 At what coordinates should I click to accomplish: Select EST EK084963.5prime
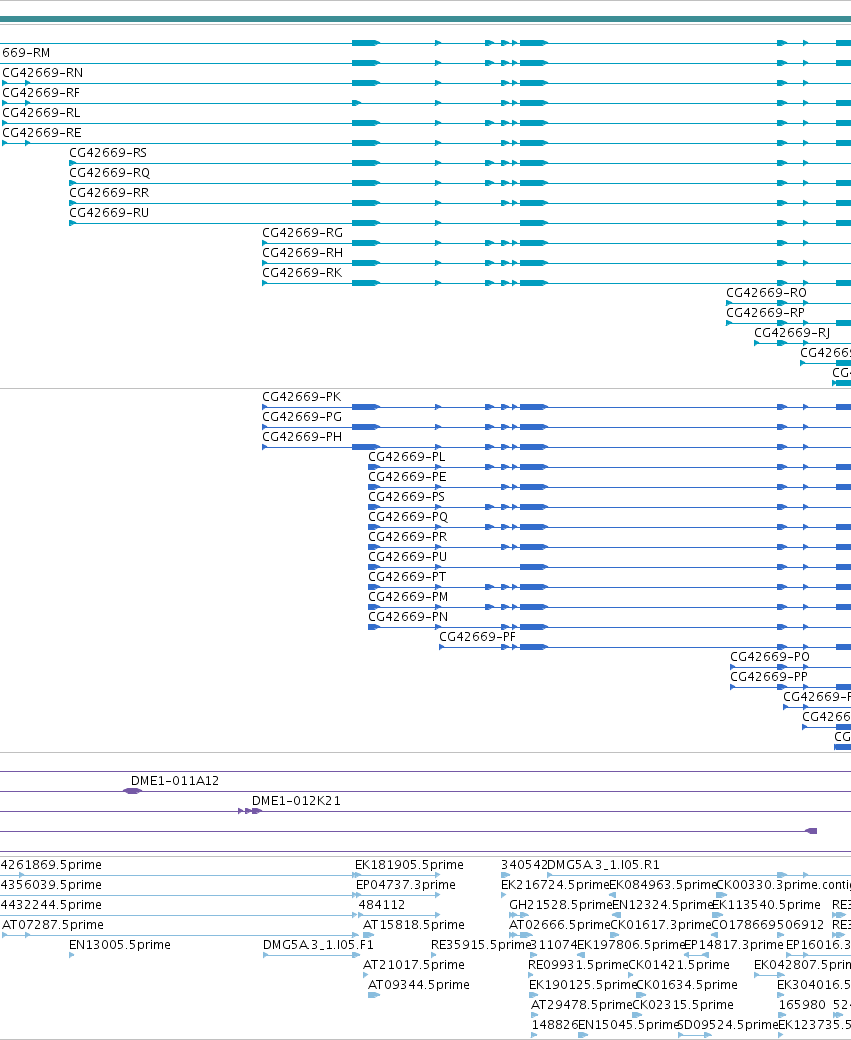coord(663,885)
